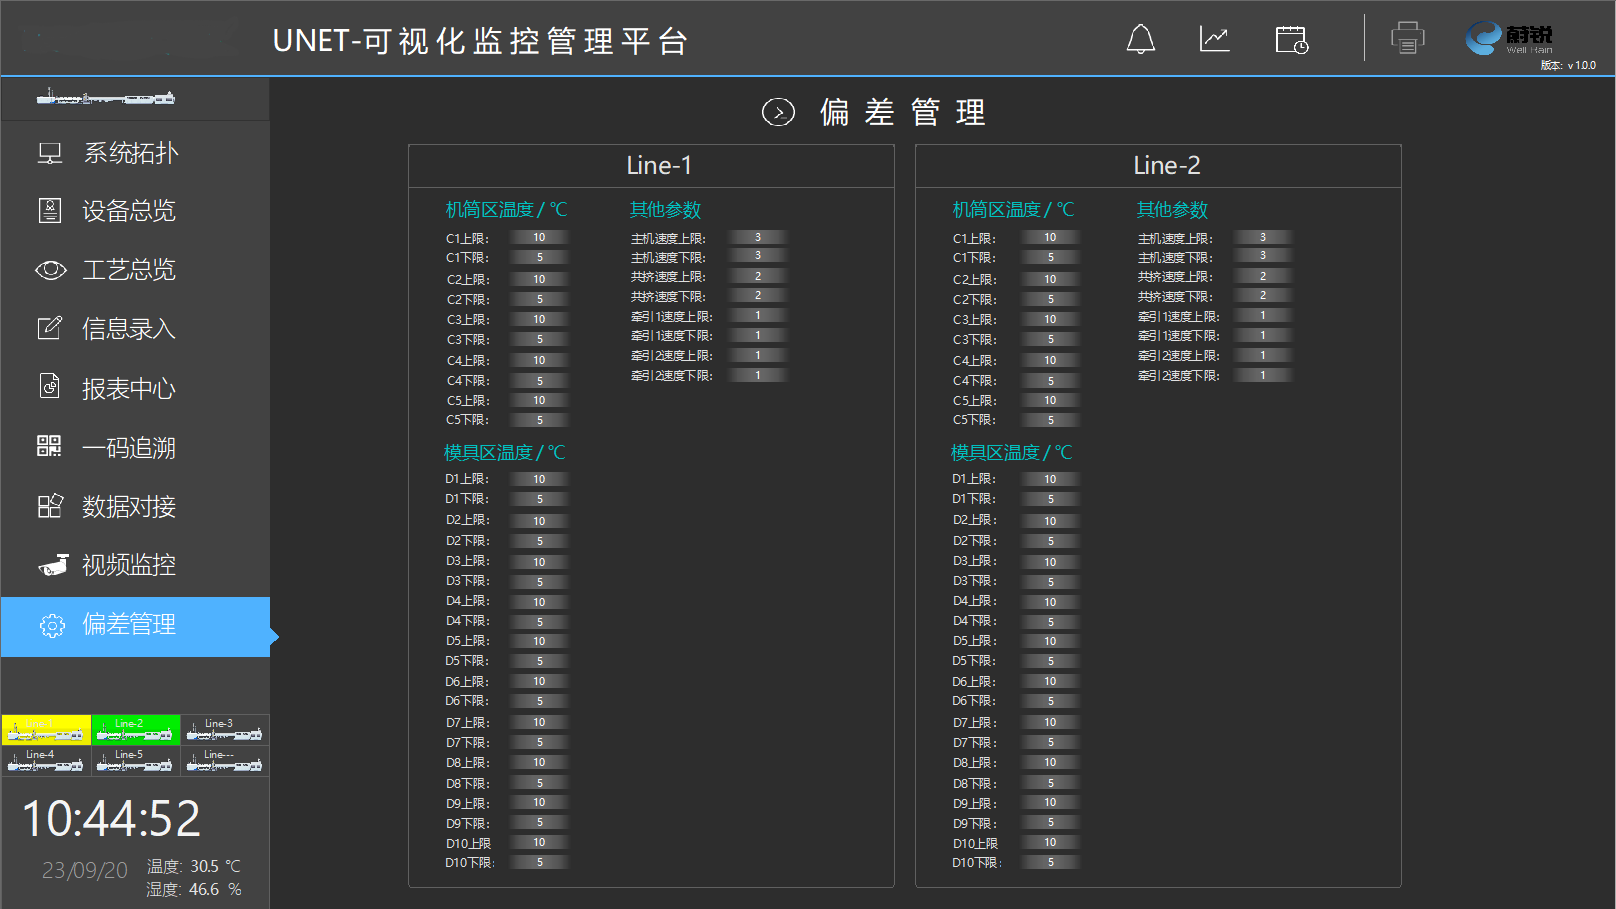Viewport: 1616px width, 909px height.
Task: Click the trend chart icon
Action: click(x=1214, y=40)
